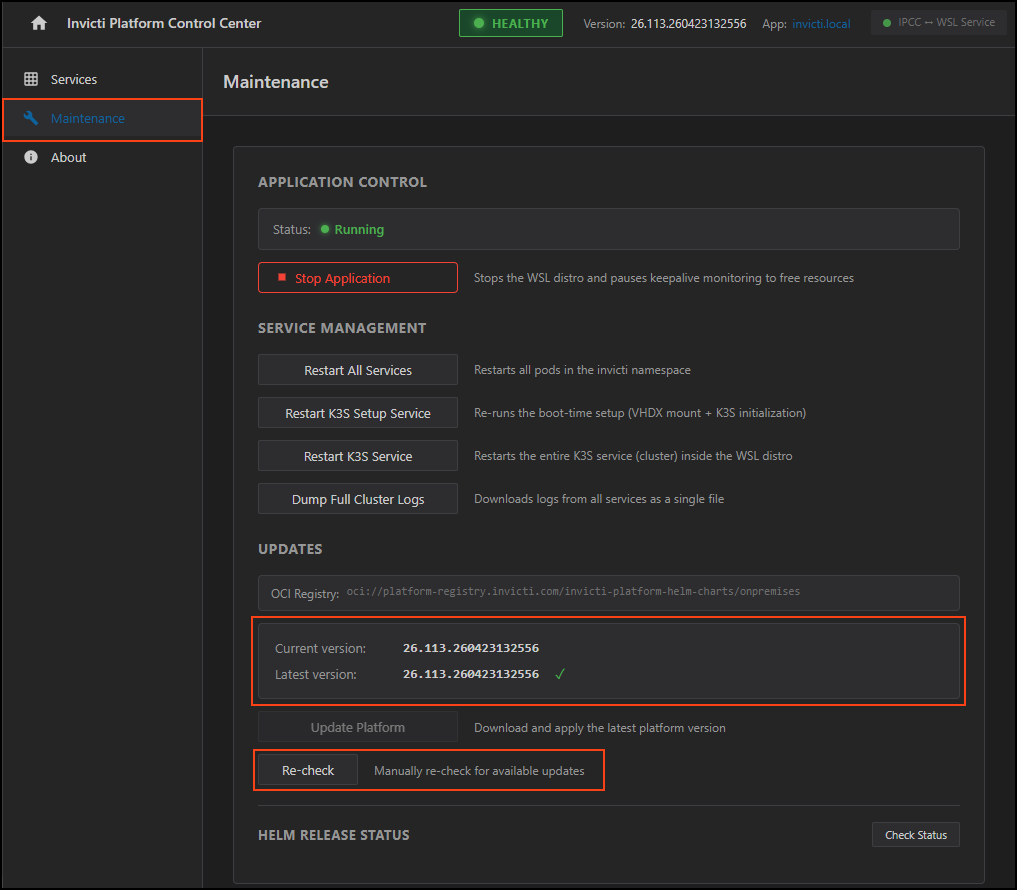
Task: Click the green checkmark next to Latest version
Action: coord(560,673)
